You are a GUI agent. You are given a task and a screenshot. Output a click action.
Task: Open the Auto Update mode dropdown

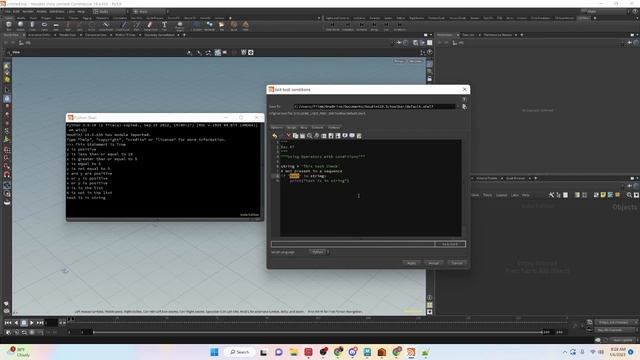point(623,340)
